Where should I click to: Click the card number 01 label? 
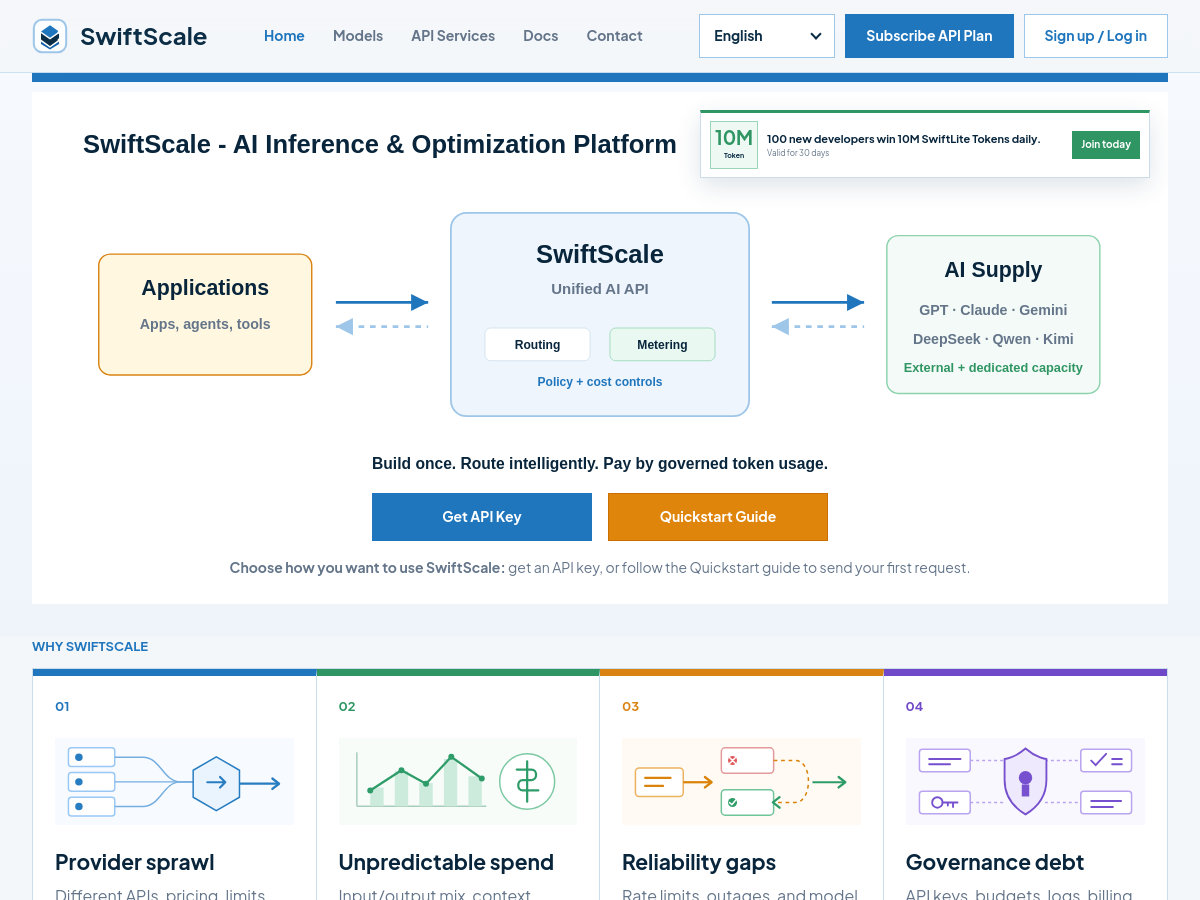(x=62, y=706)
